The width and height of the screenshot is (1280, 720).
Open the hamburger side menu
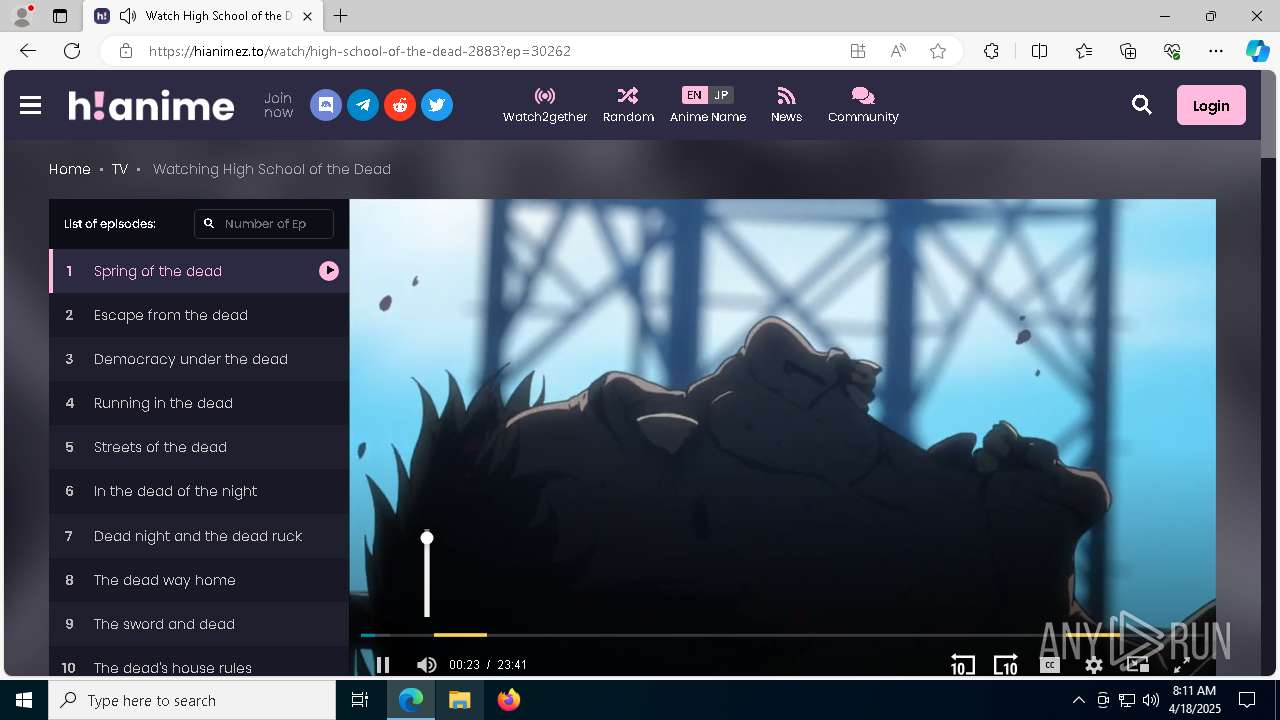click(x=30, y=105)
